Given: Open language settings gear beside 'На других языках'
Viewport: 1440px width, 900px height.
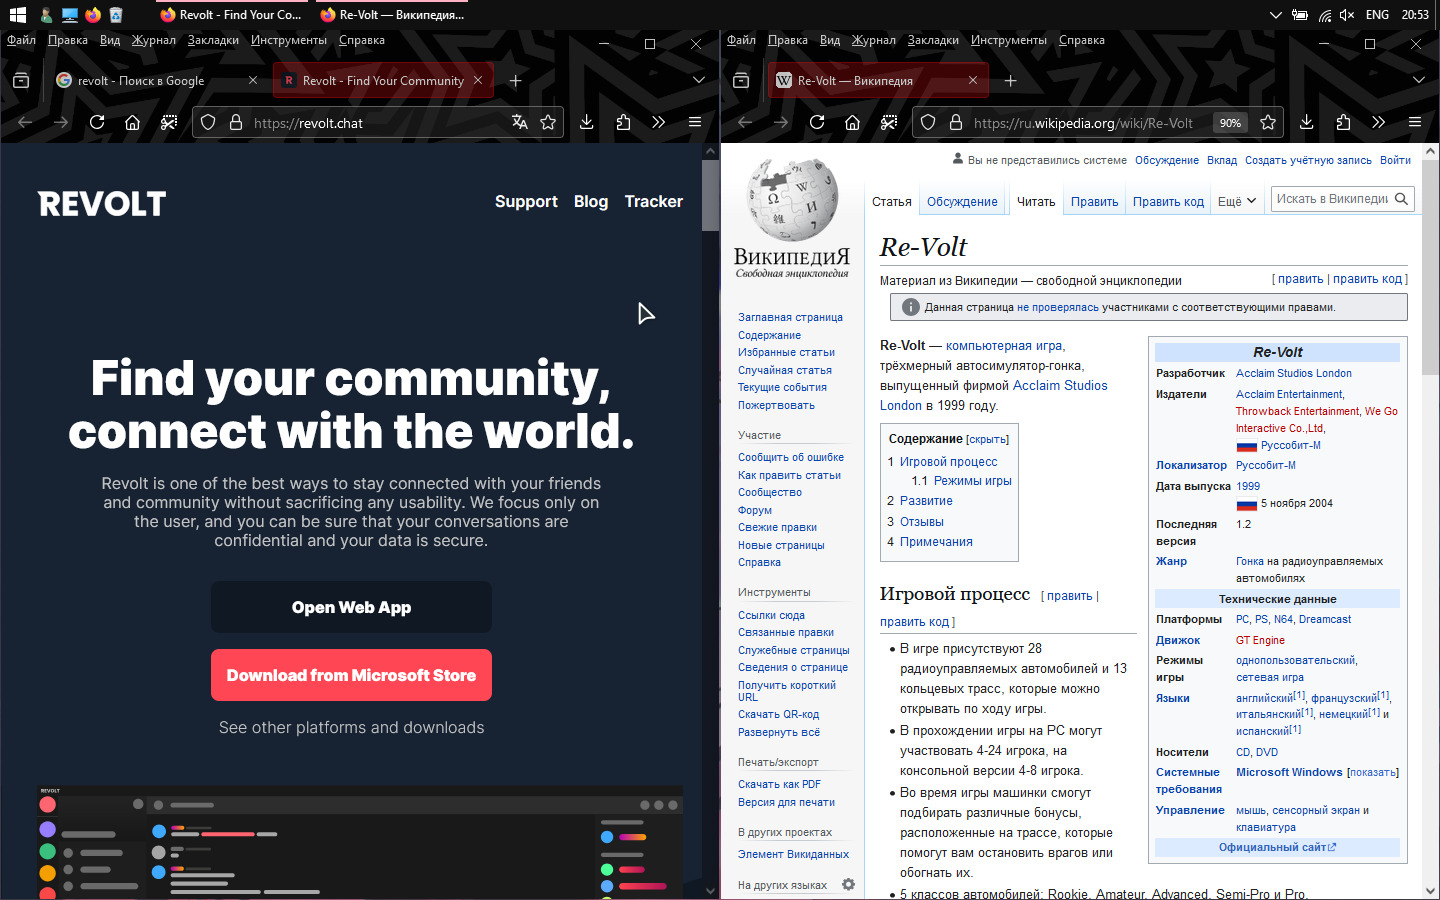Looking at the screenshot, I should click(848, 884).
